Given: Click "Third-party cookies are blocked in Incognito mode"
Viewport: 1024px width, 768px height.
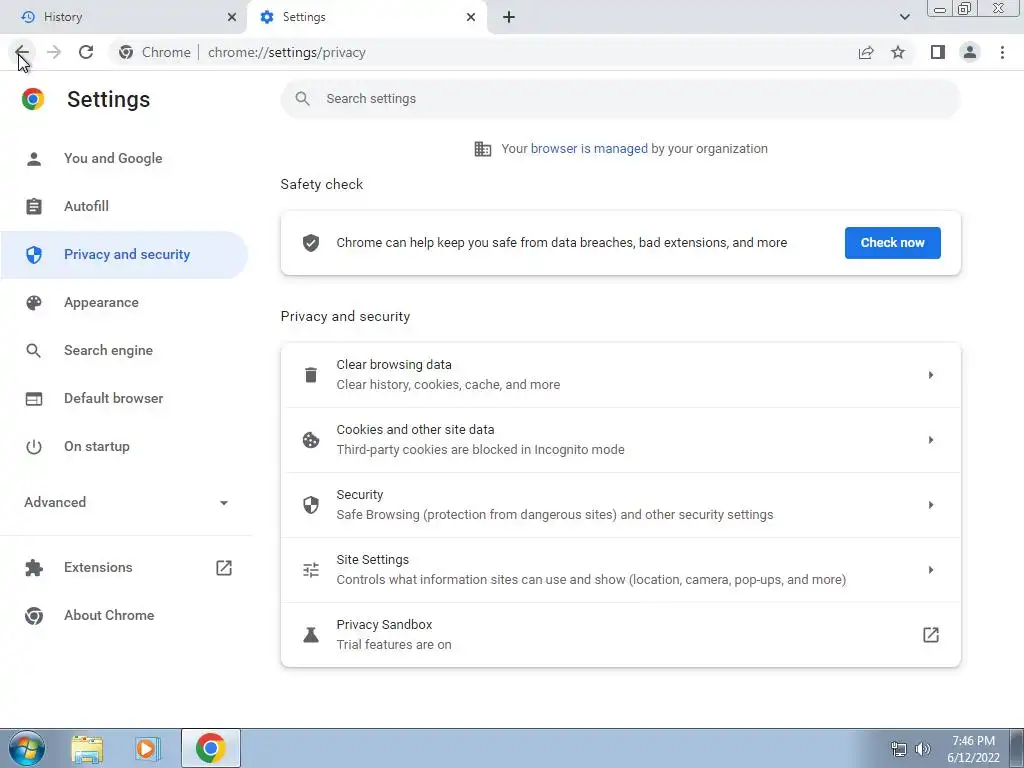Looking at the screenshot, I should tap(480, 449).
